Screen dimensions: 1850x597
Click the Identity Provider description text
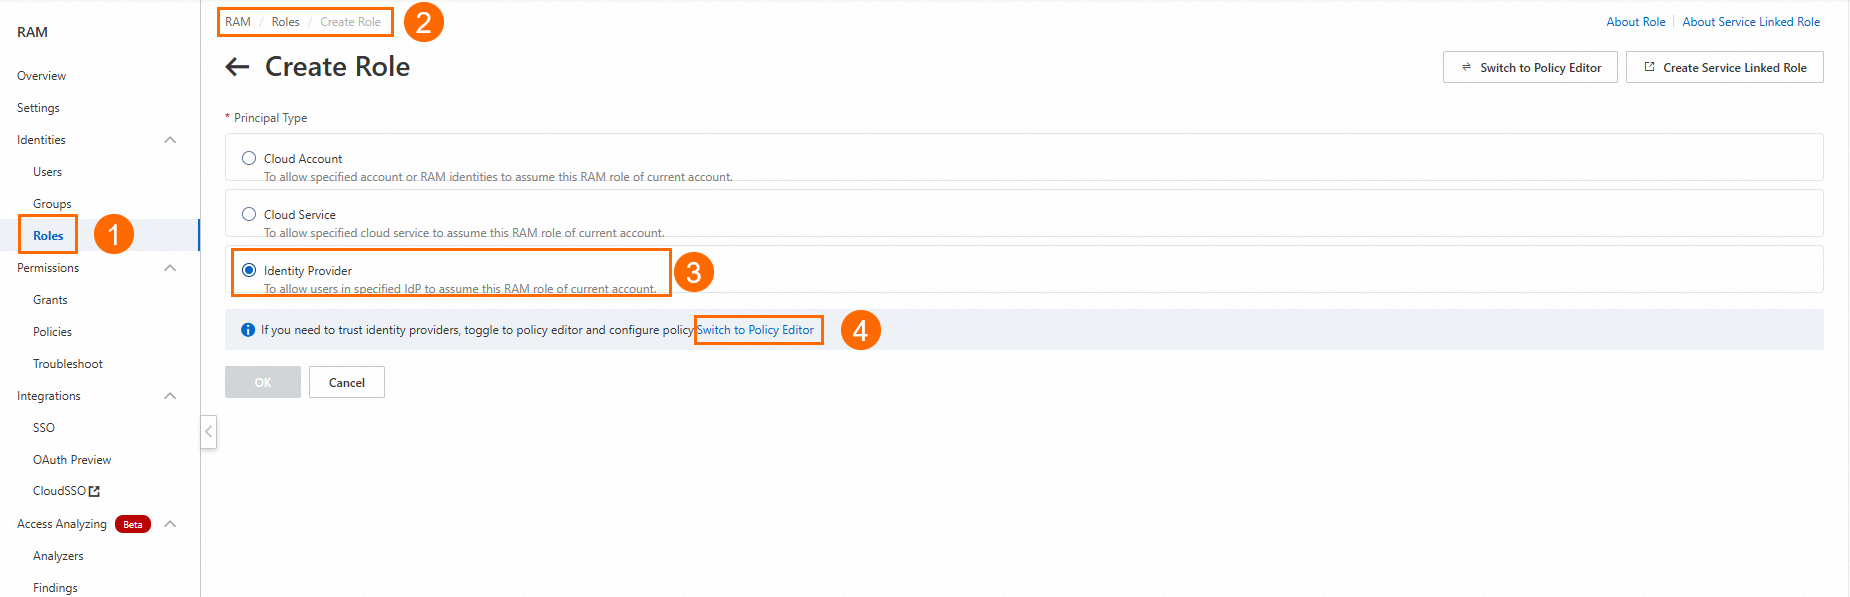(460, 289)
